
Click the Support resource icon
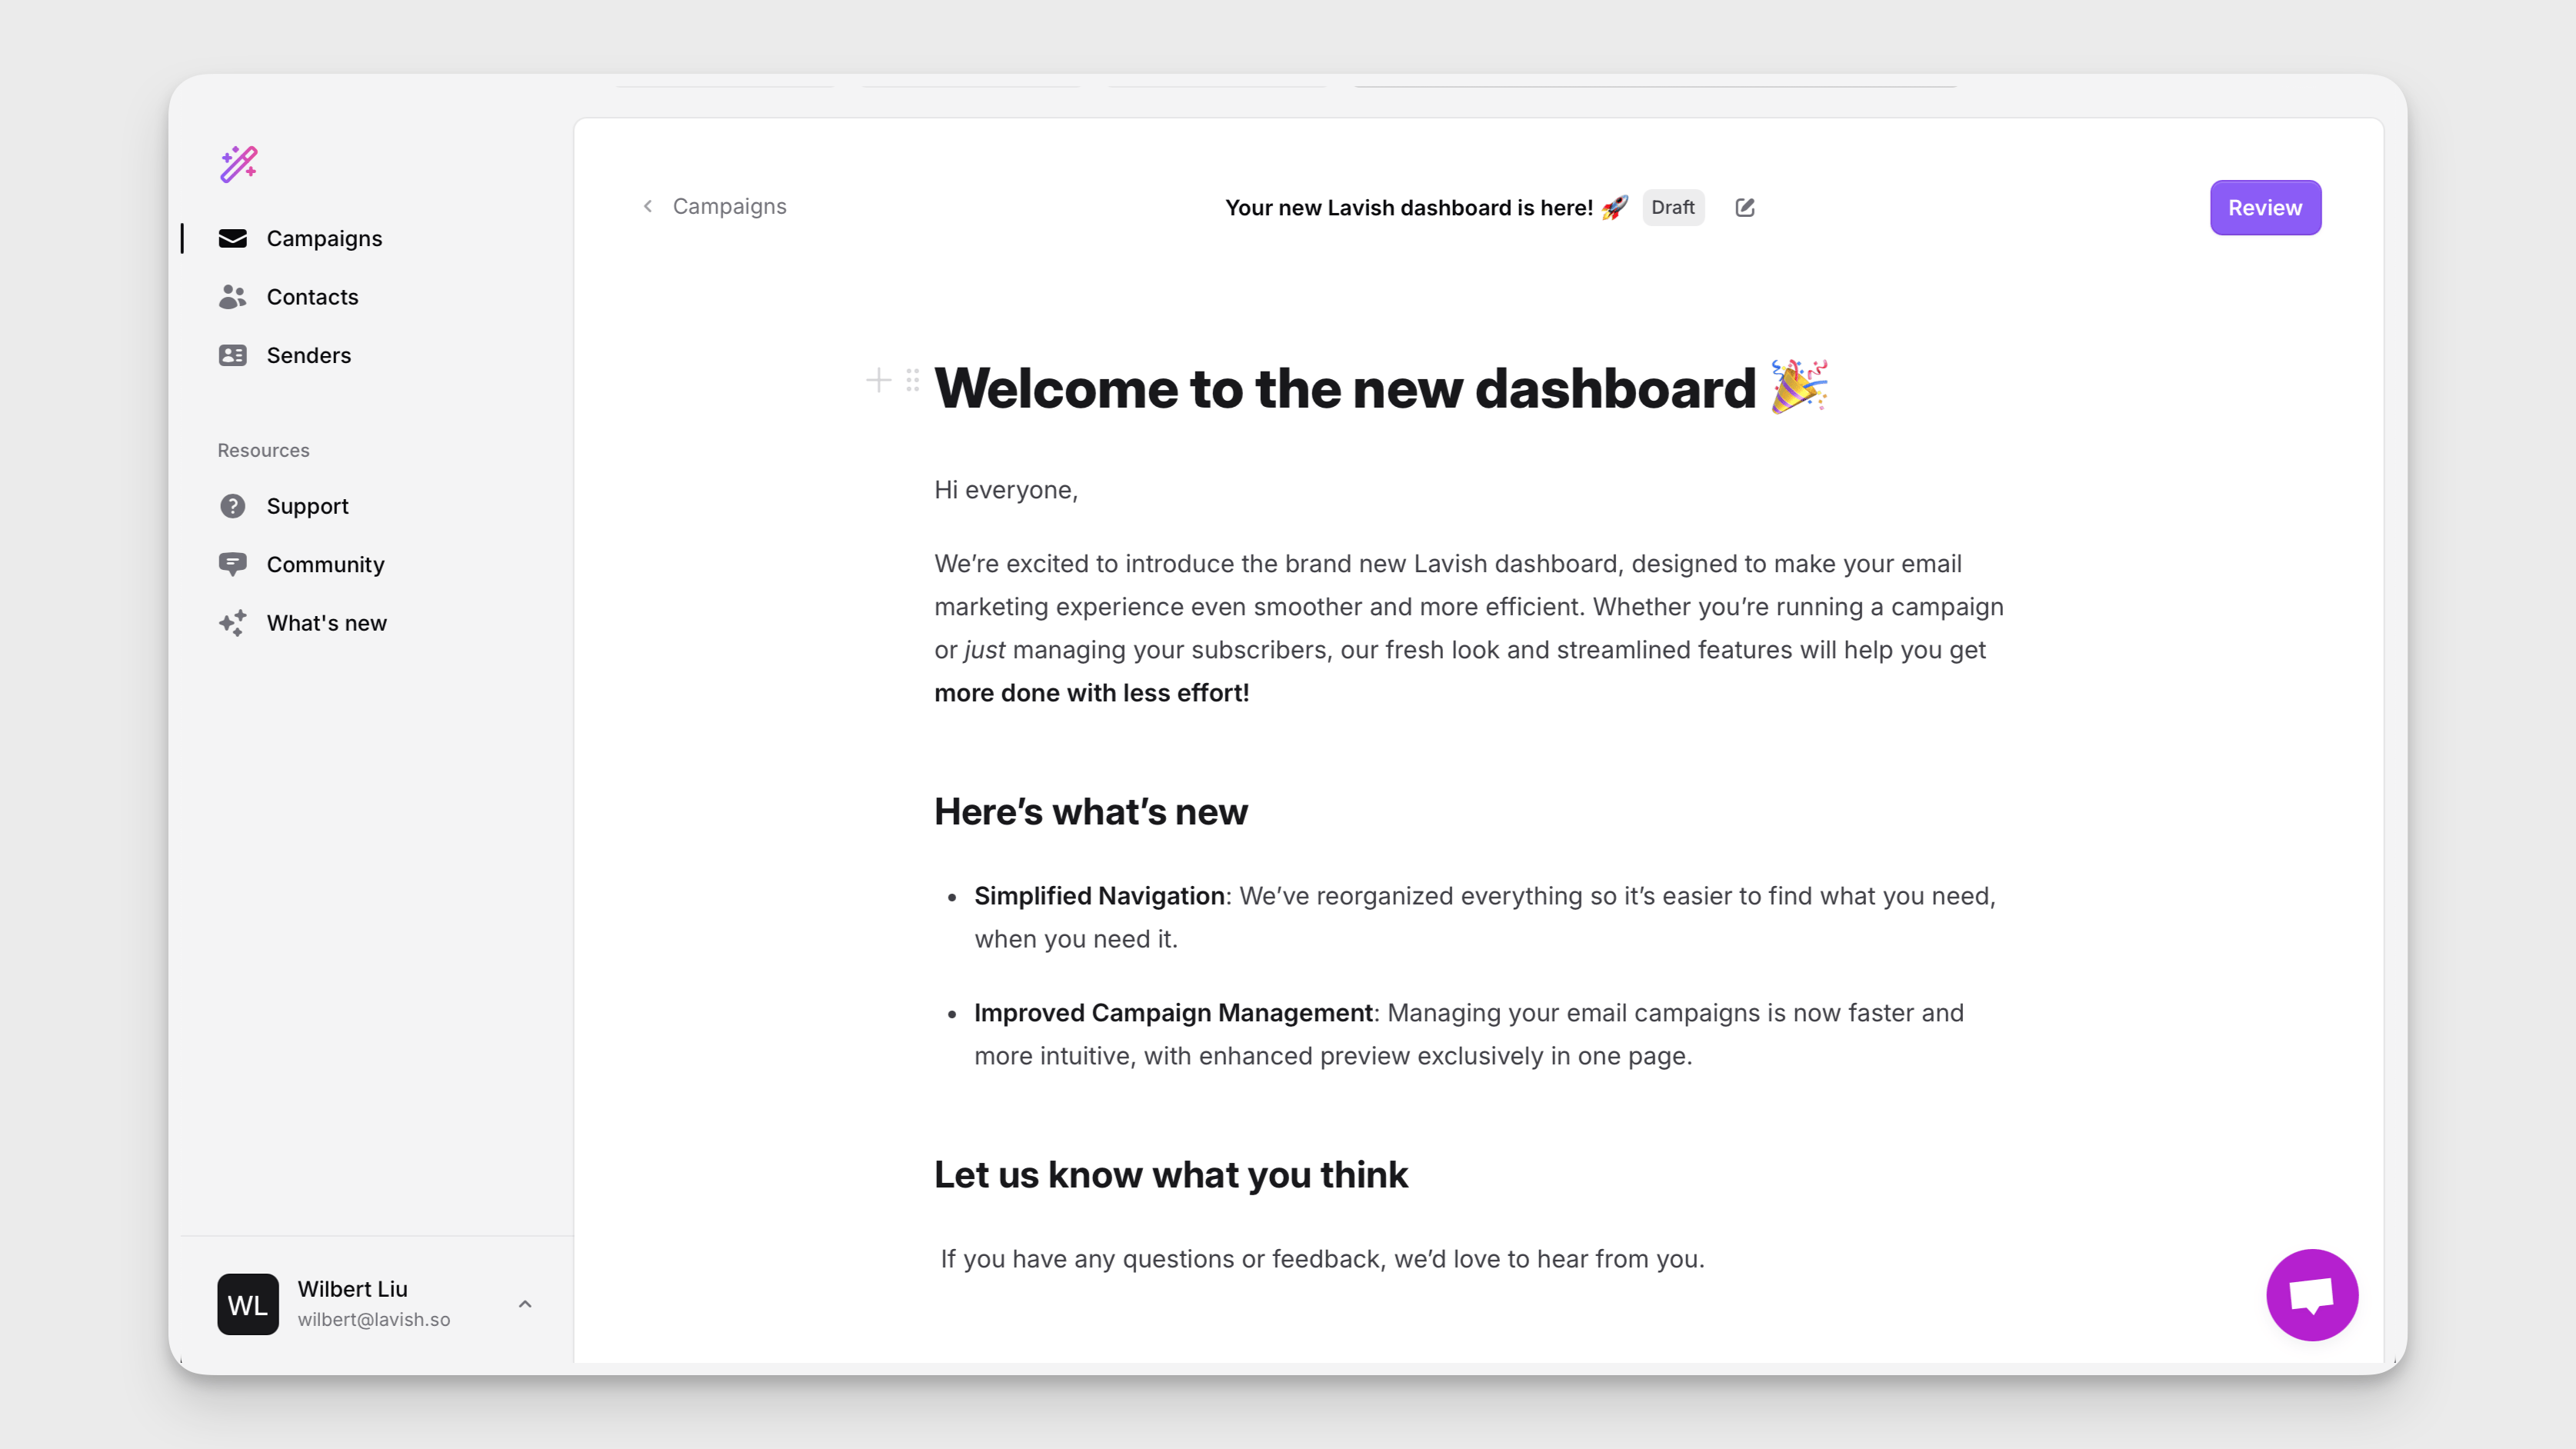click(232, 505)
